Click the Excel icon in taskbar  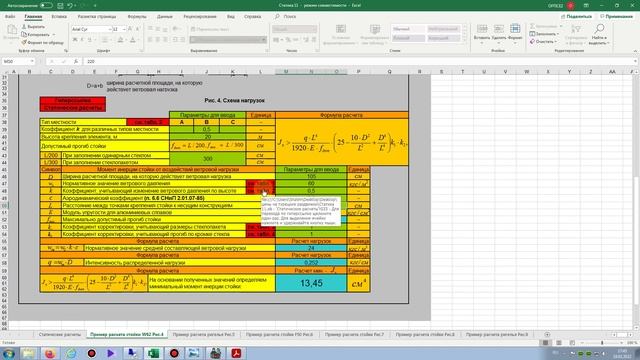pyautogui.click(x=153, y=353)
